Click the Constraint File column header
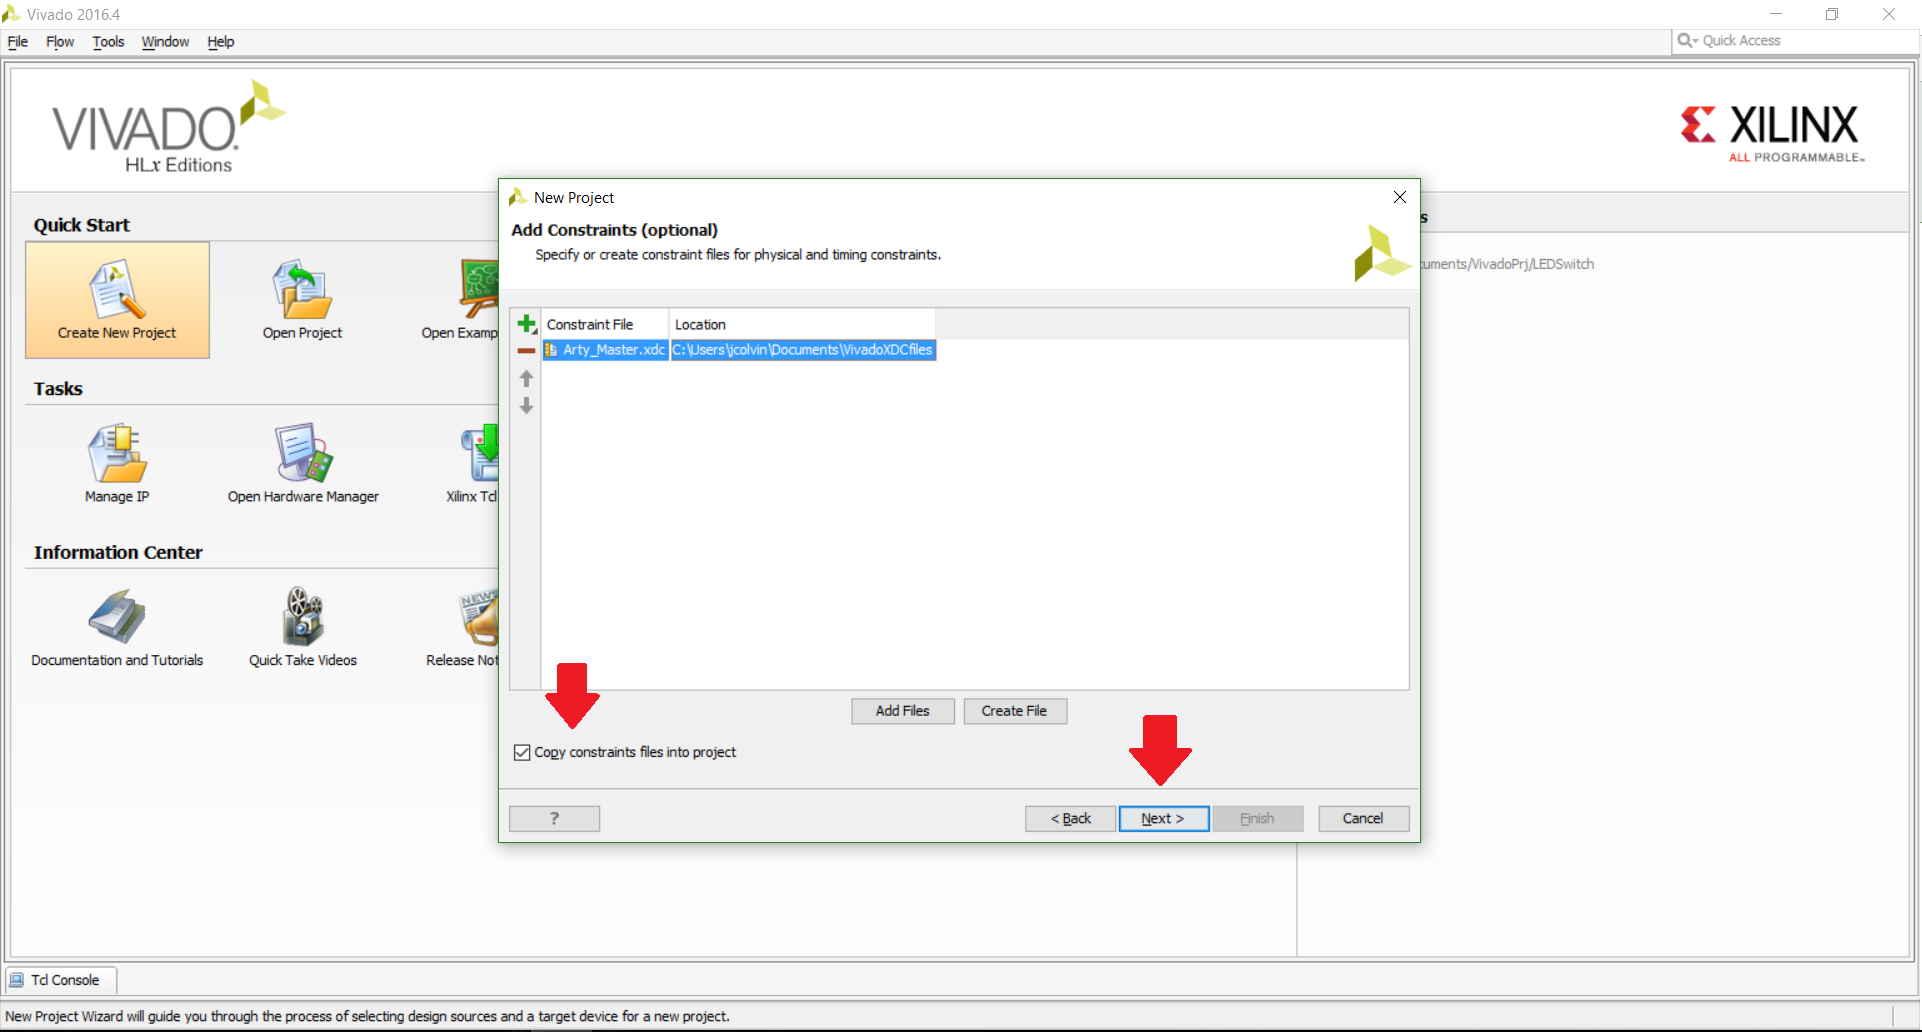Image resolution: width=1922 pixels, height=1032 pixels. [x=604, y=324]
